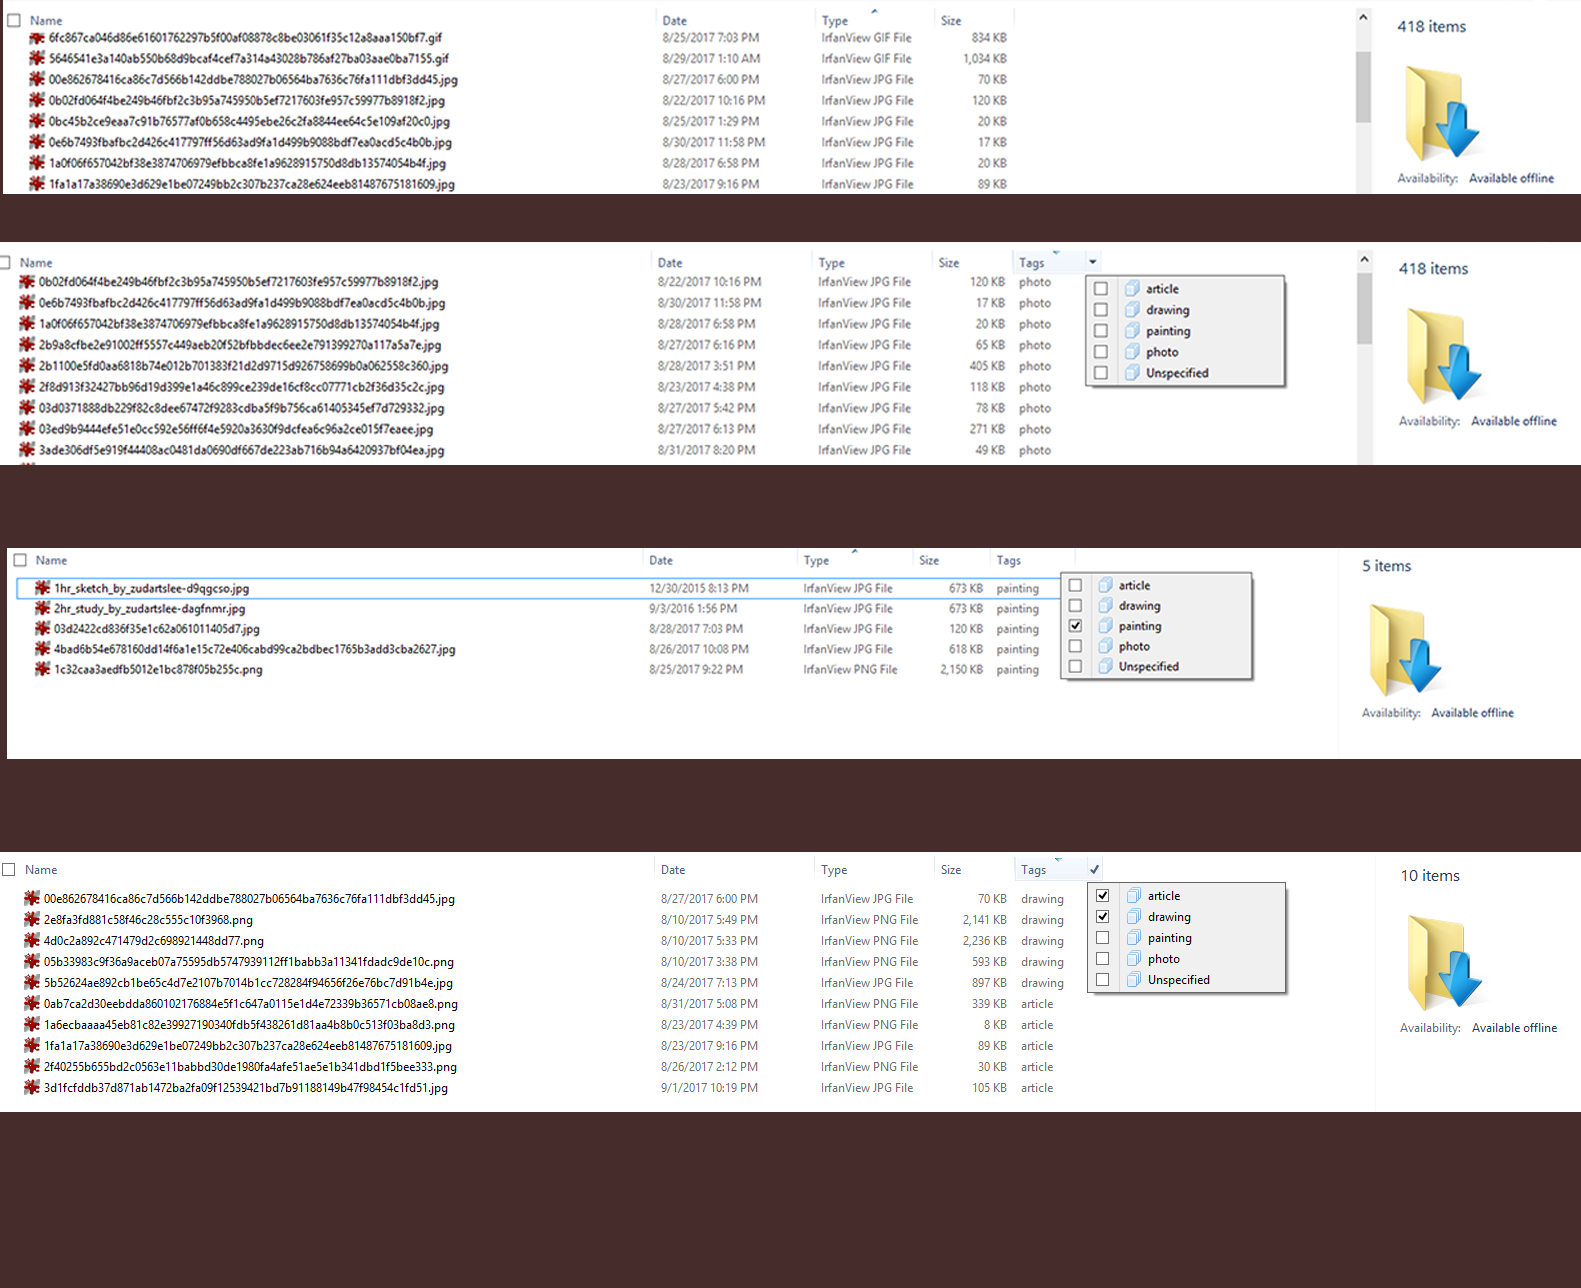This screenshot has height=1288, width=1581.
Task: Tick select-all checkbox in the 5-items Name header
Action: tap(20, 561)
